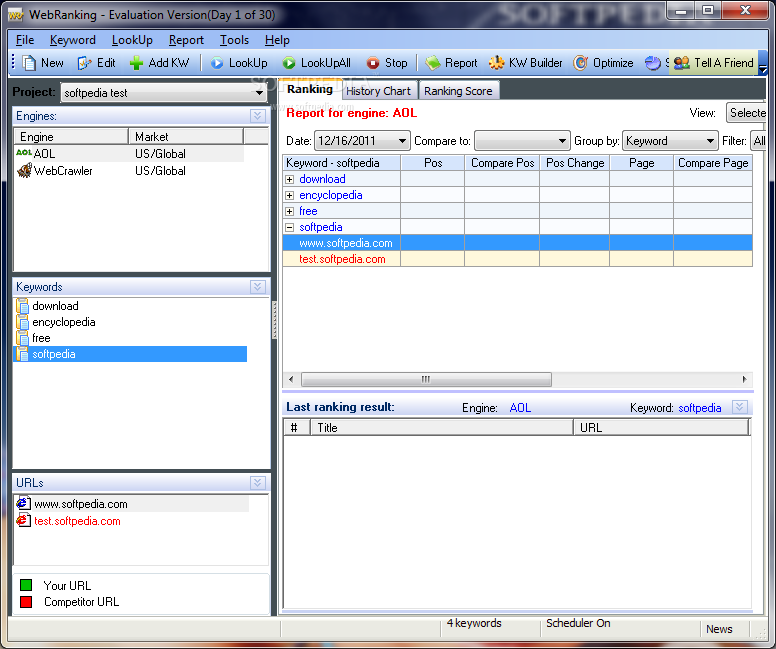
Task: Open the Date dropdown
Action: [x=402, y=141]
